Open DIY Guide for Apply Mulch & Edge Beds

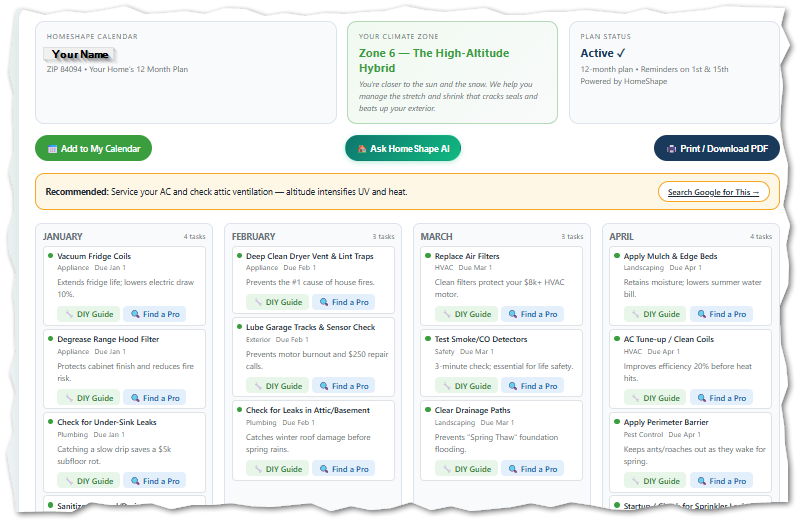coord(655,314)
